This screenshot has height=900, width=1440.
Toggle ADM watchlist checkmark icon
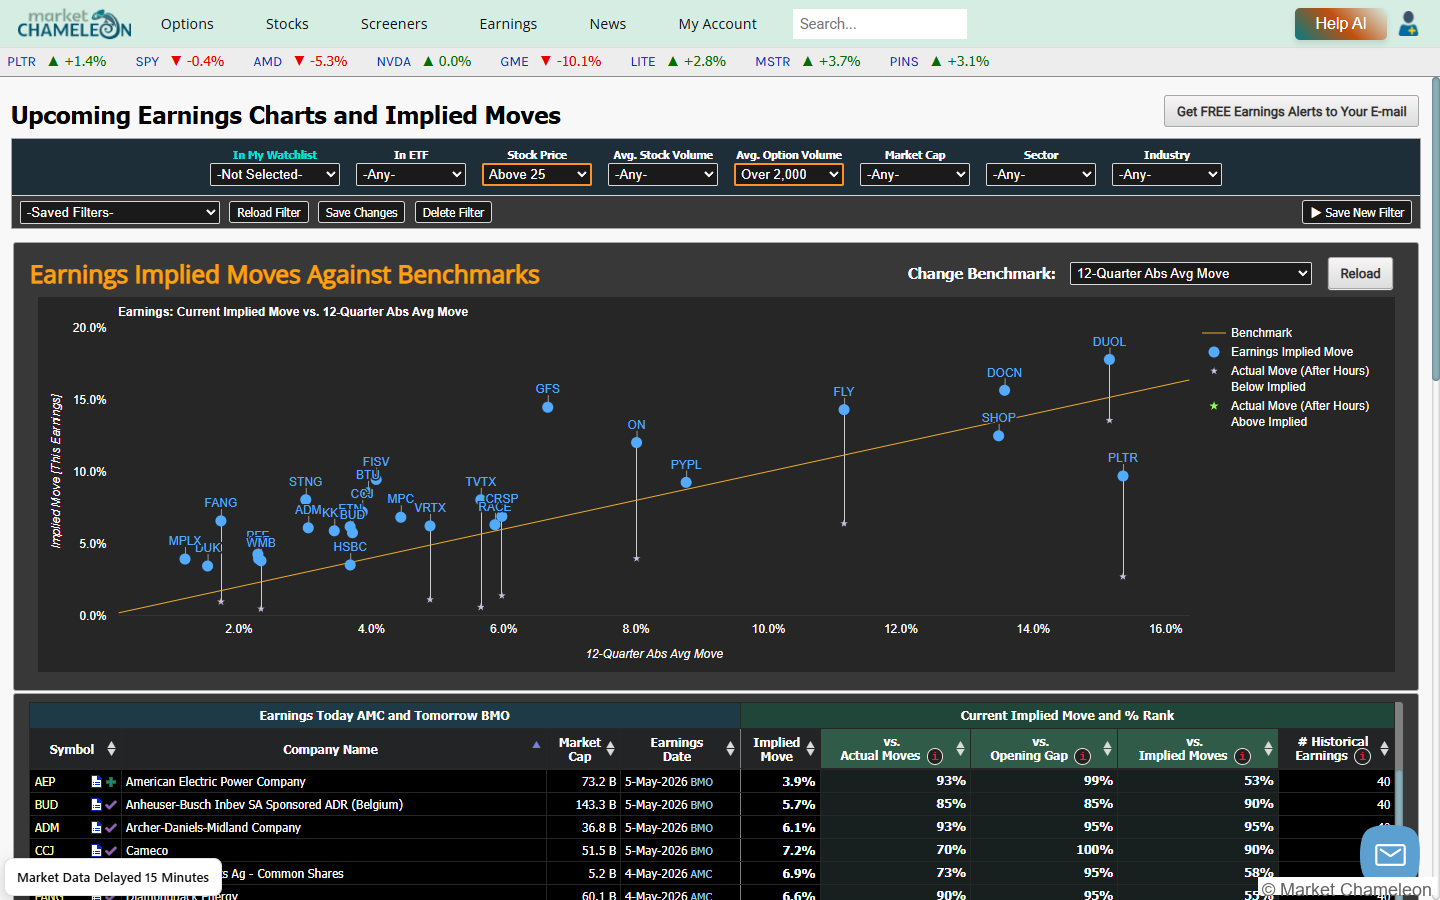(x=111, y=828)
